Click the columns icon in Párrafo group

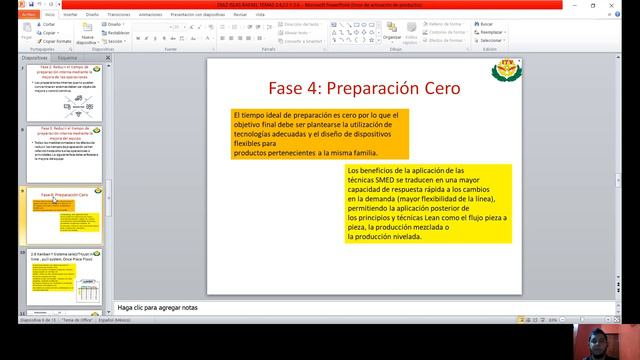point(260,38)
